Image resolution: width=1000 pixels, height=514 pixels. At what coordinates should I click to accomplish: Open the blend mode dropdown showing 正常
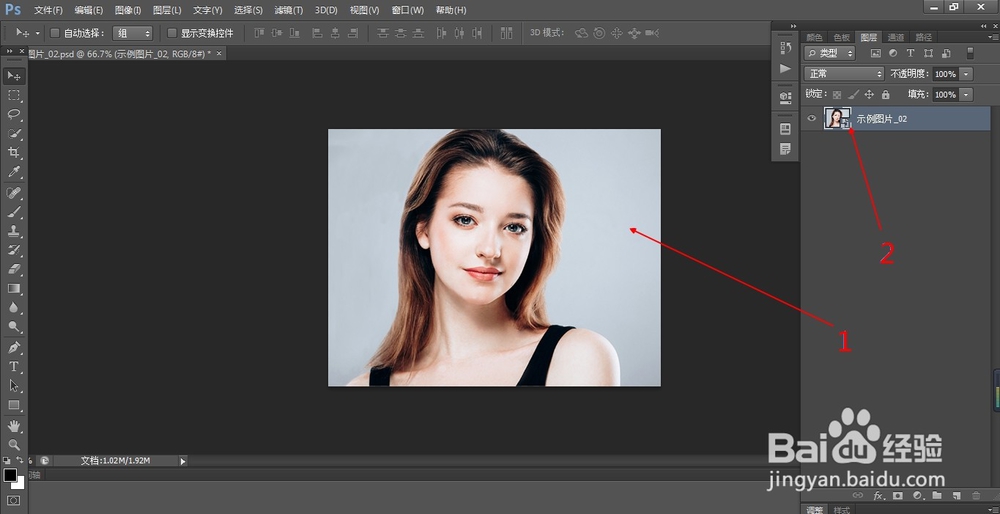point(845,74)
